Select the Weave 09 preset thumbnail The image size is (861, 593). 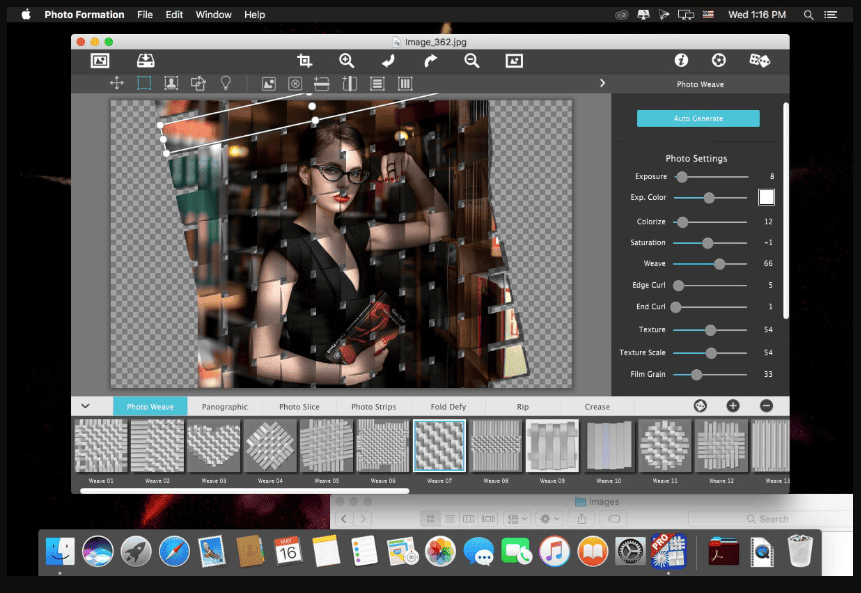tap(552, 446)
